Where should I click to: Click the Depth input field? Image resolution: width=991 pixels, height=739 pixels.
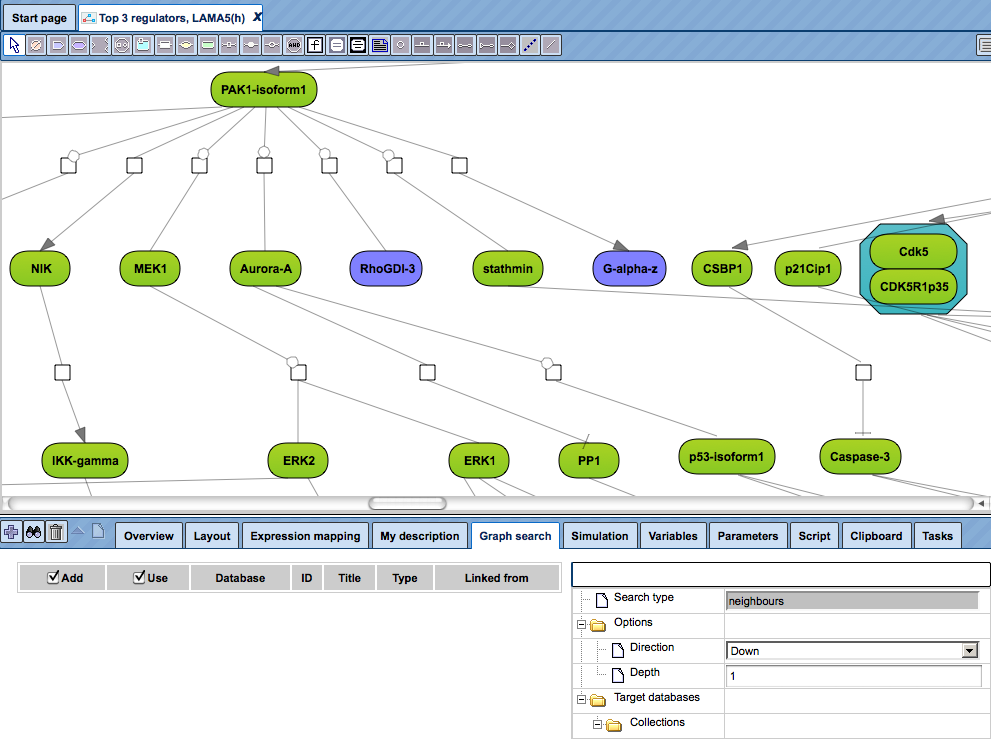853,676
